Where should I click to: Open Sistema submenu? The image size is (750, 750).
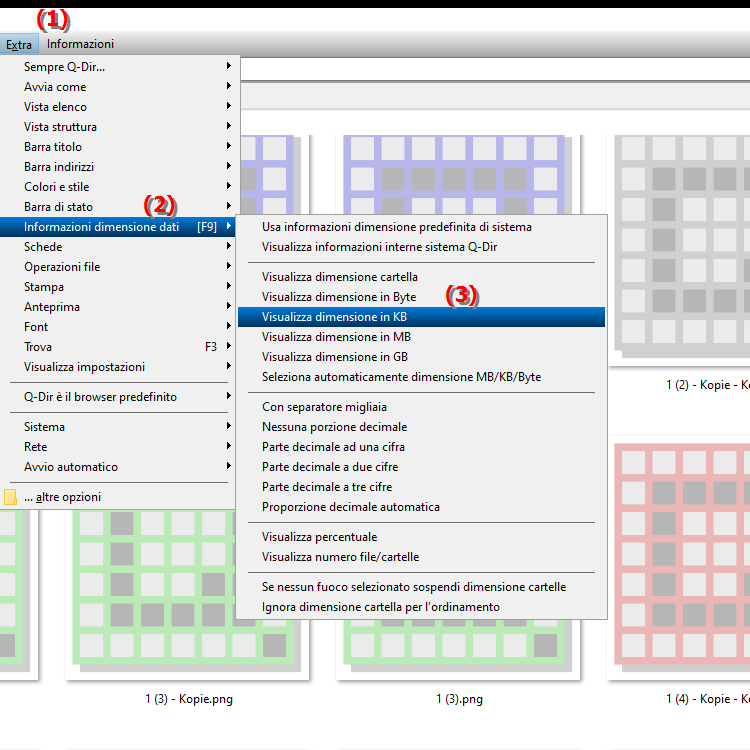[x=118, y=427]
